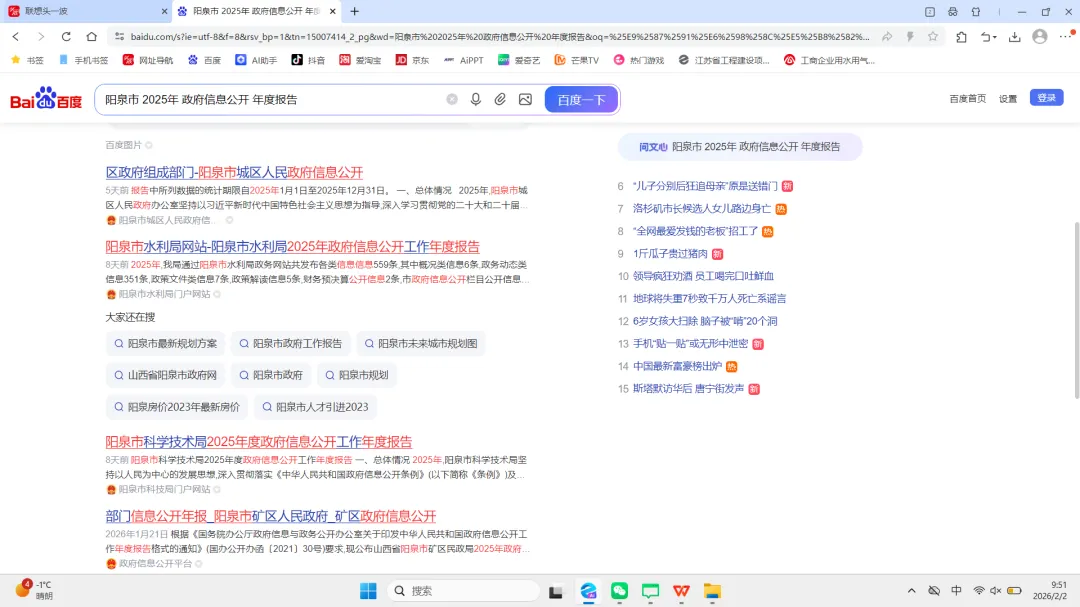Click the browser forward arrow
This screenshot has height=607, width=1080.
pyautogui.click(x=41, y=37)
